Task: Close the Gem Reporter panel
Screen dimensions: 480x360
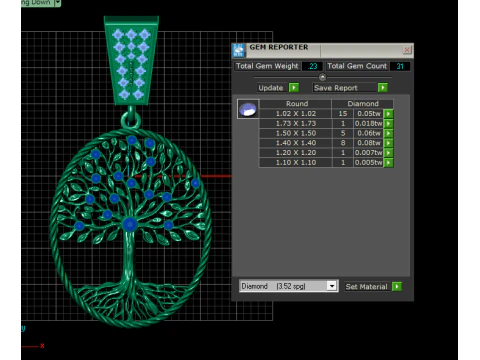Action: (x=407, y=50)
